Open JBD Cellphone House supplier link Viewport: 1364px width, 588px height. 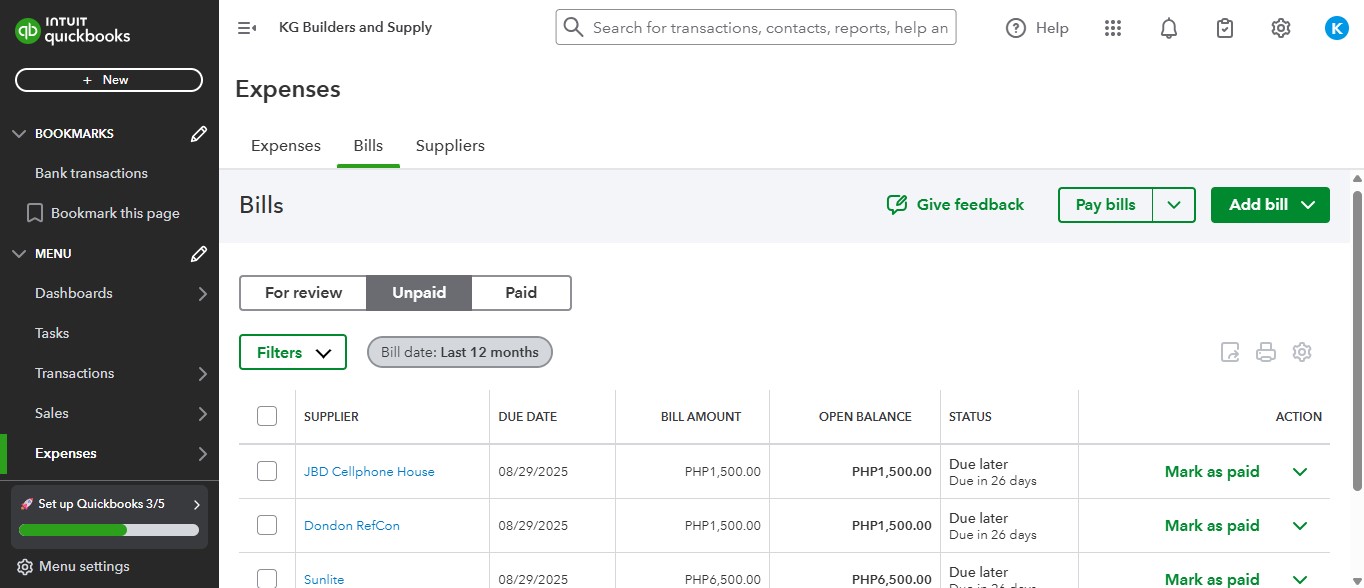369,472
